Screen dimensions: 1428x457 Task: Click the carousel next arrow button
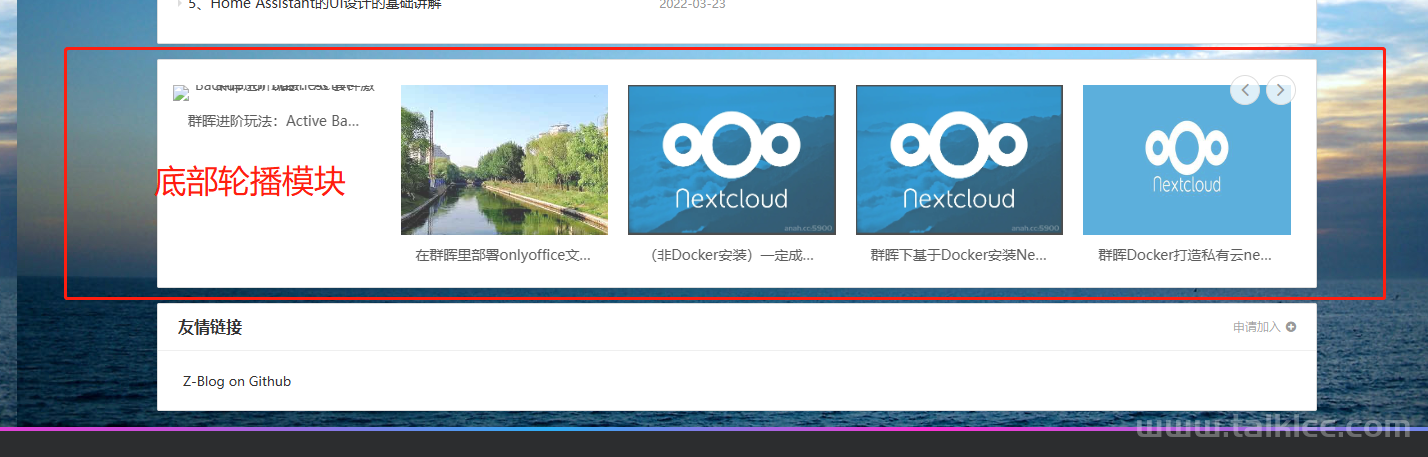click(x=1281, y=90)
